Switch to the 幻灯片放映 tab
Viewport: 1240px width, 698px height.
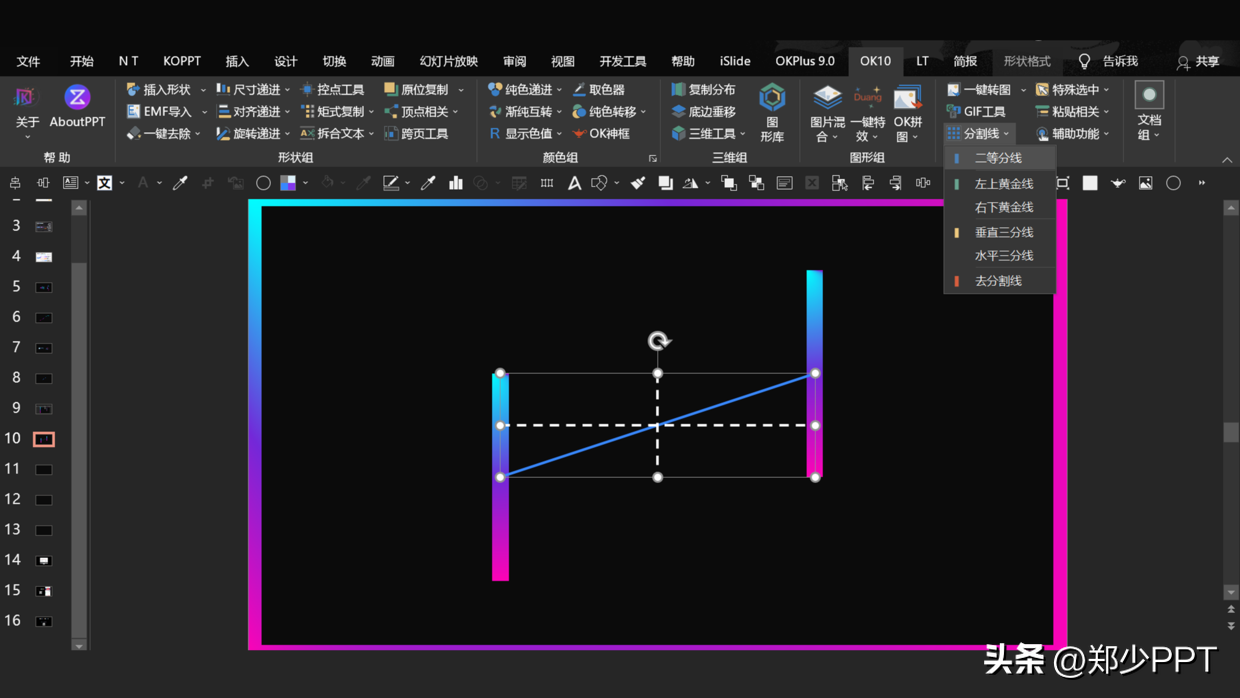tap(448, 61)
